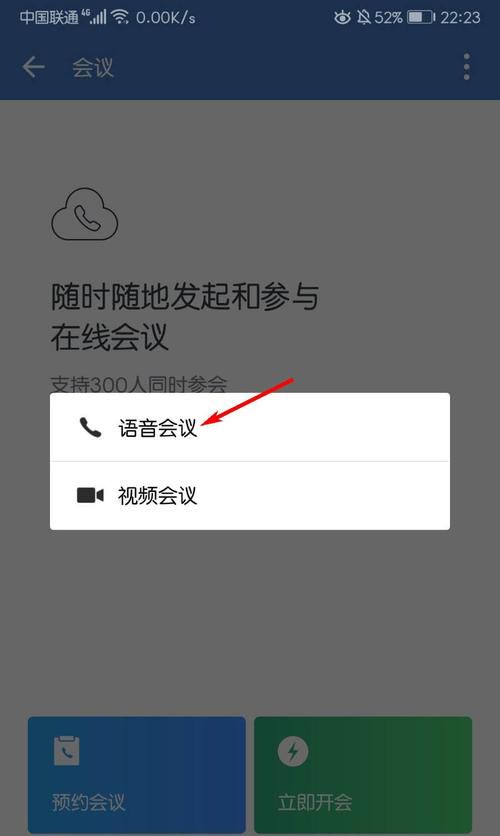Tap the clipboard phone icon on blue card
Screen dimensions: 500x836
(x=67, y=751)
